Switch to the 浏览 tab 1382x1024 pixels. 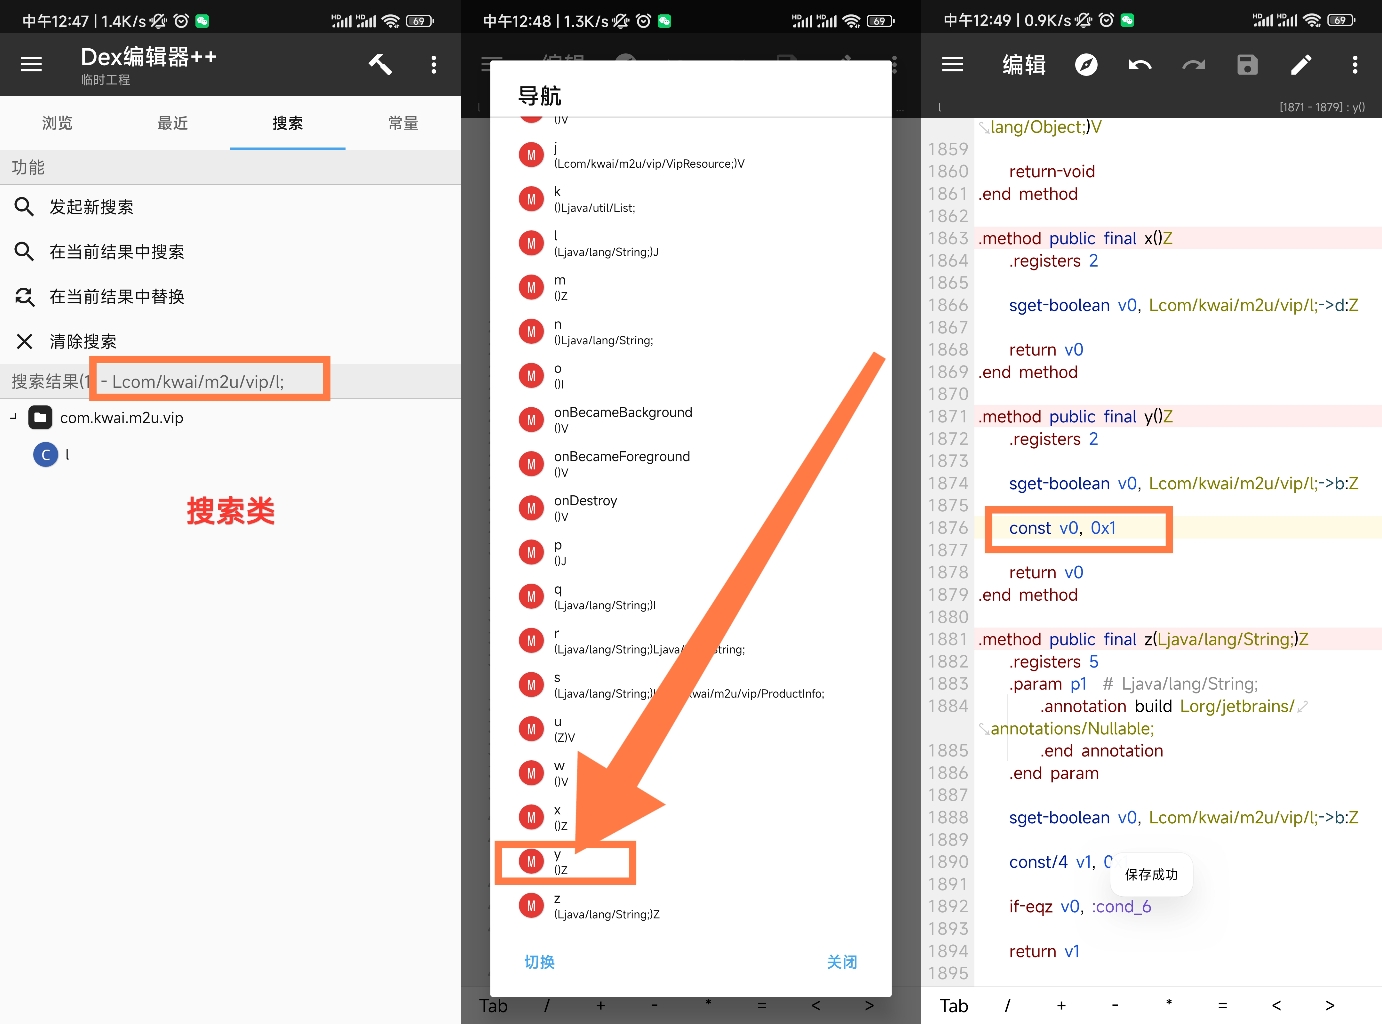pos(57,123)
